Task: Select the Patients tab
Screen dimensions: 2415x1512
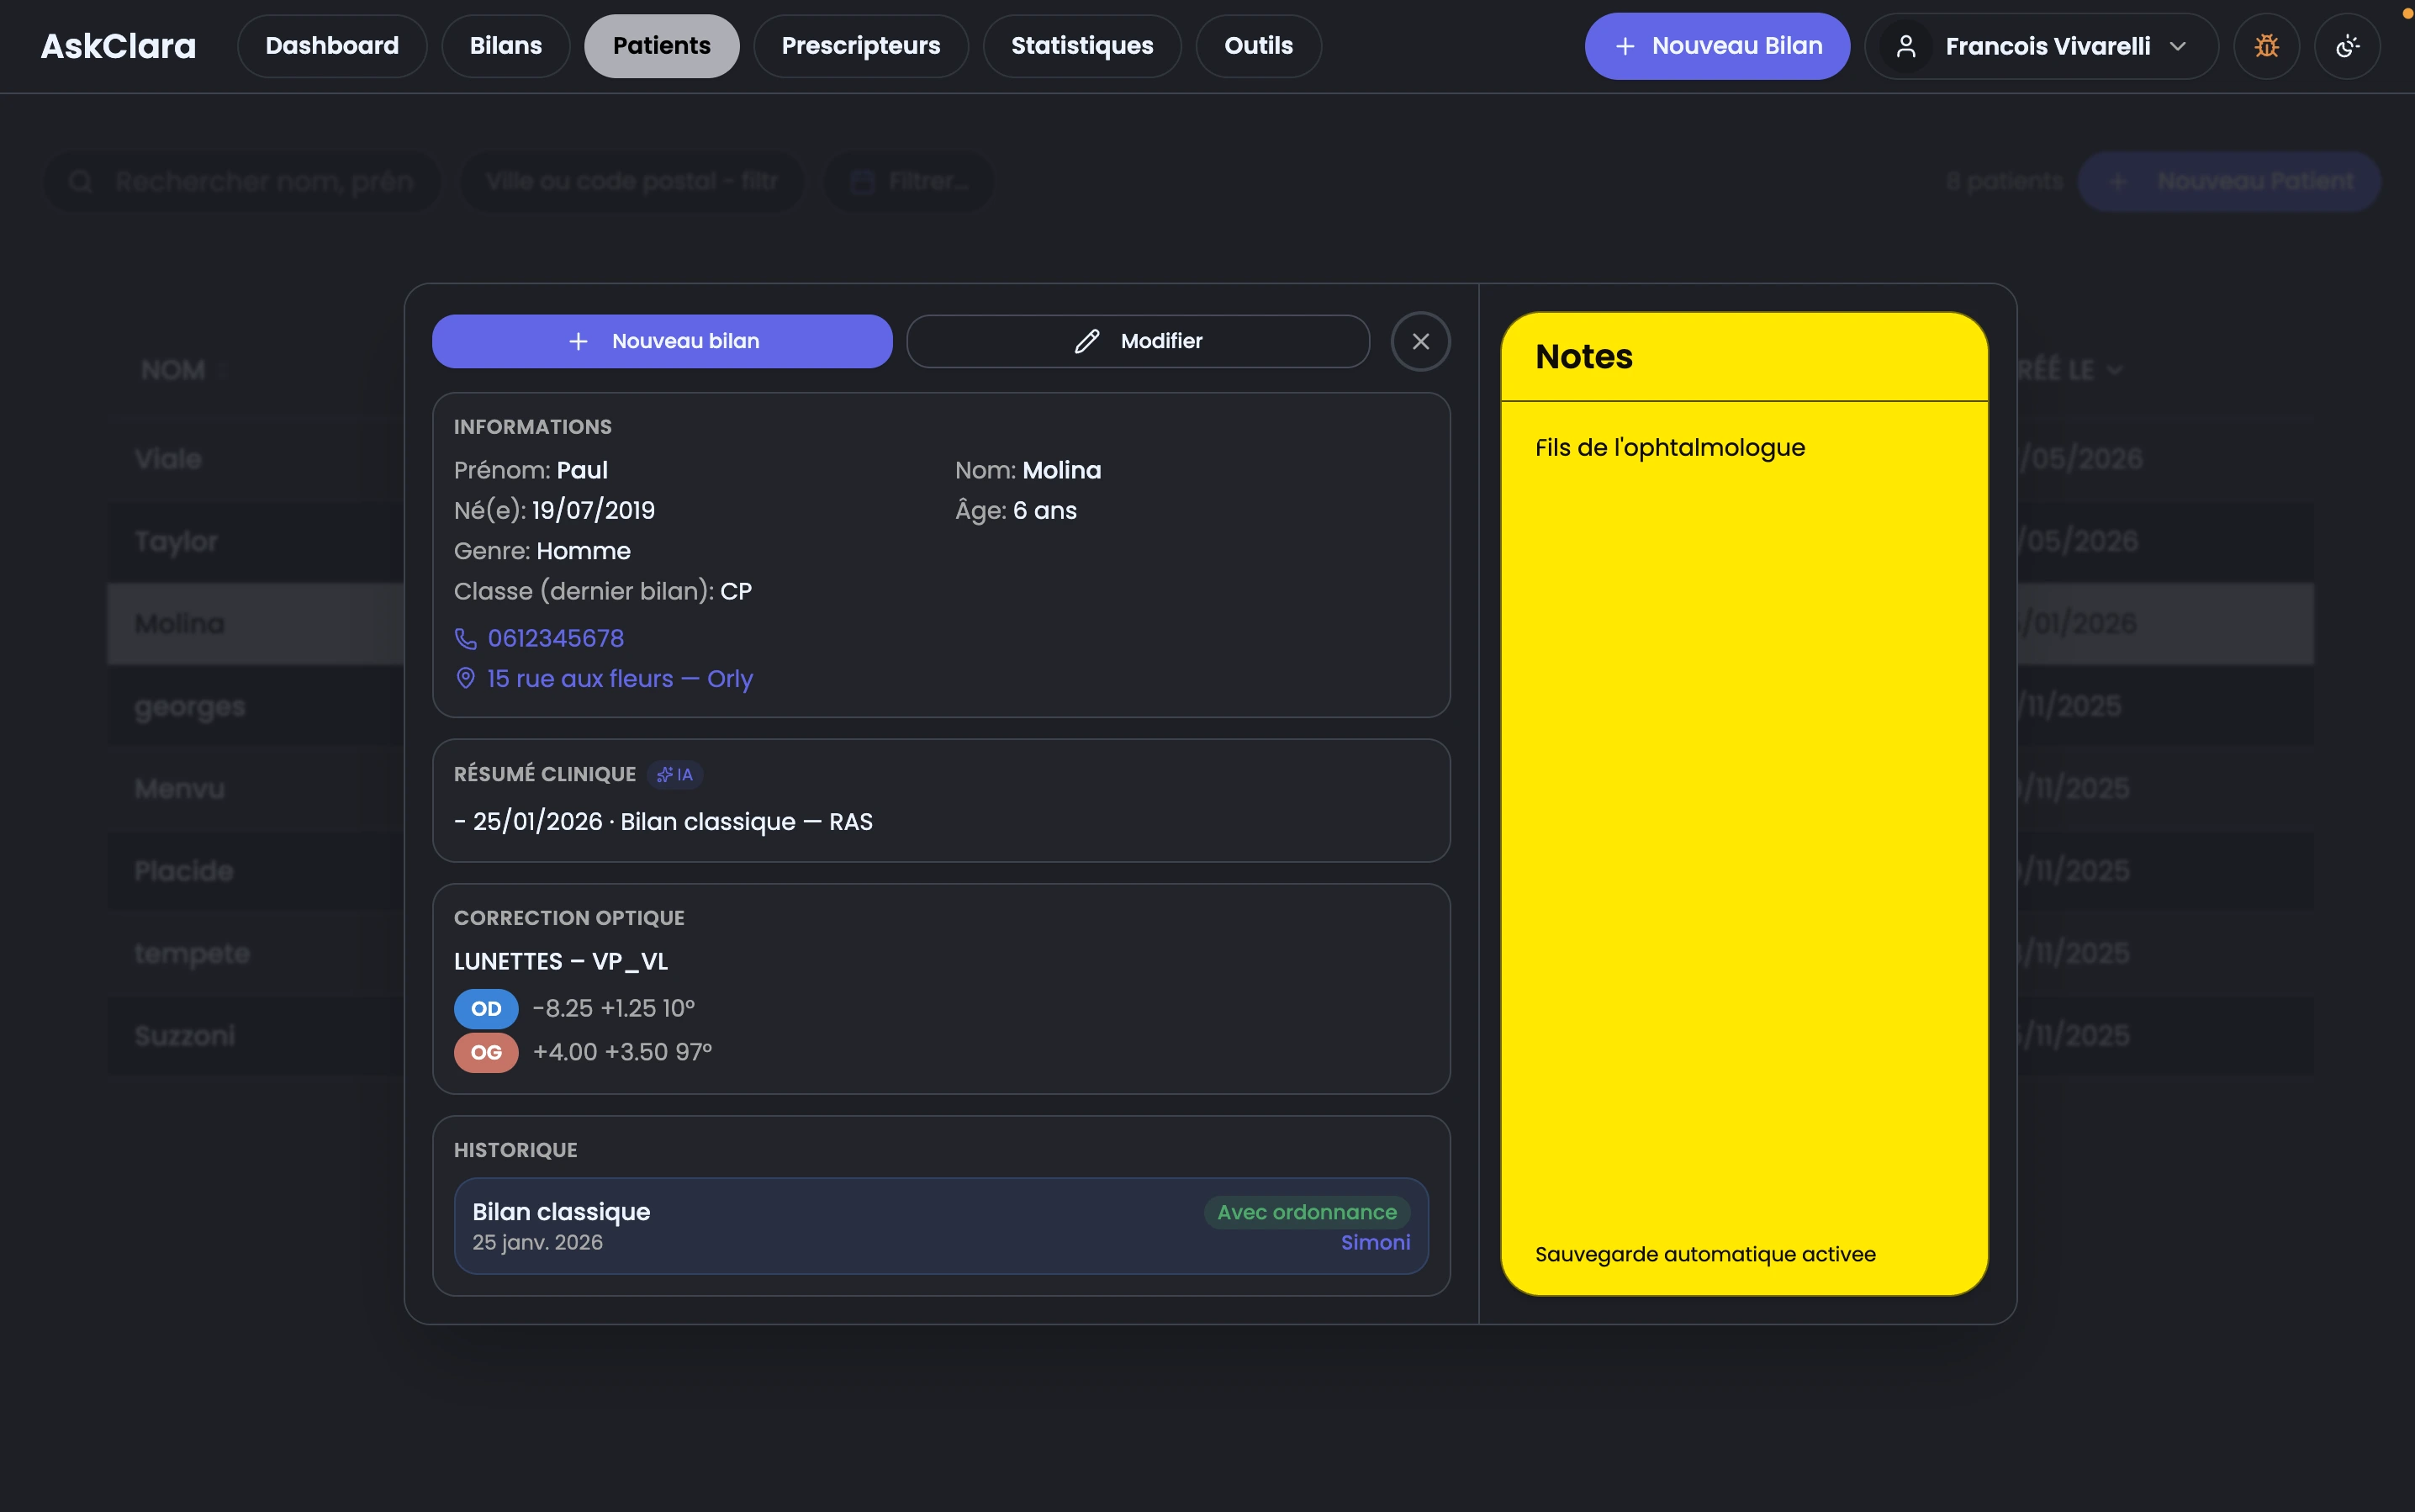Action: 662,46
